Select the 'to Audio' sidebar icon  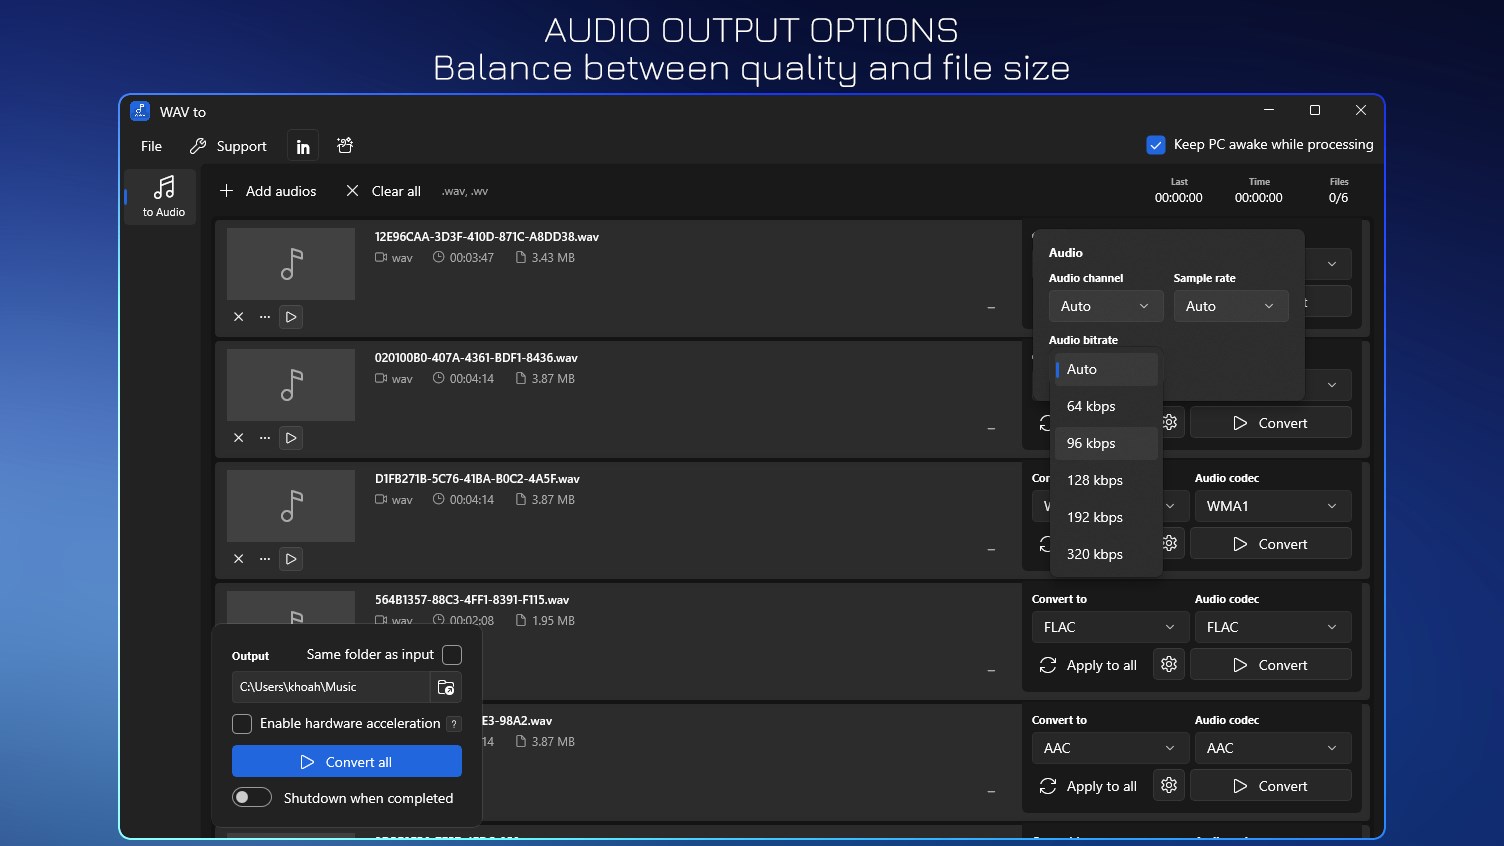click(x=161, y=196)
